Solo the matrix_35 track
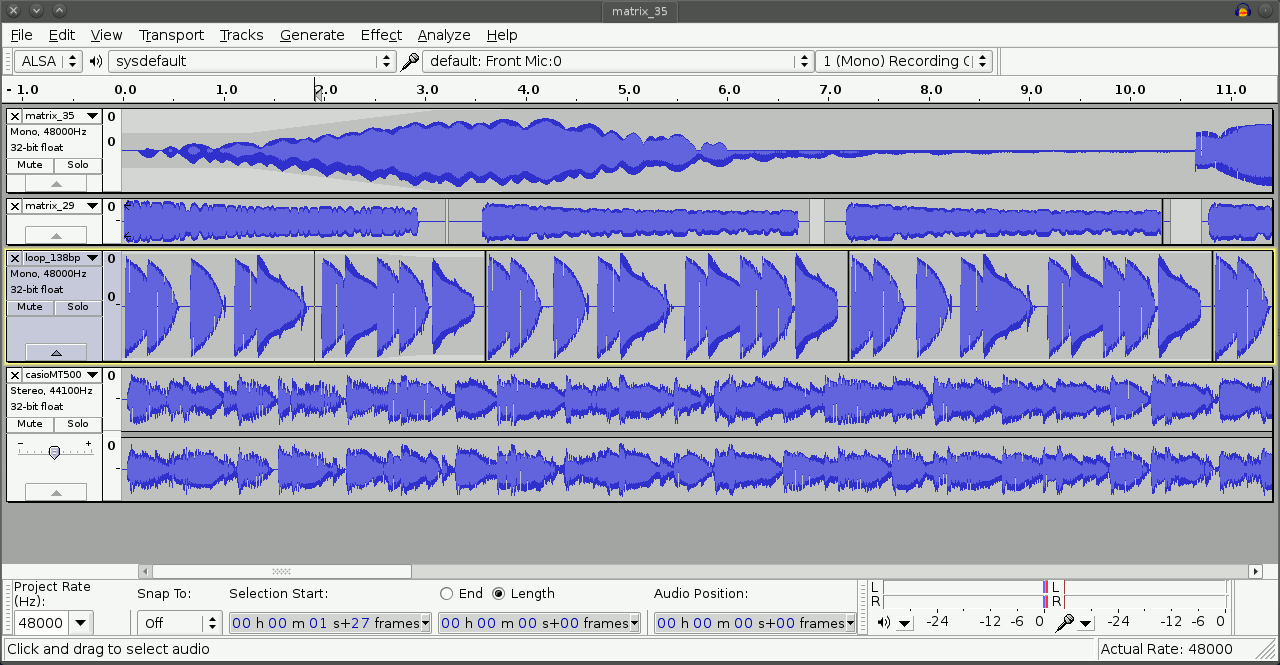This screenshot has height=665, width=1280. [78, 165]
